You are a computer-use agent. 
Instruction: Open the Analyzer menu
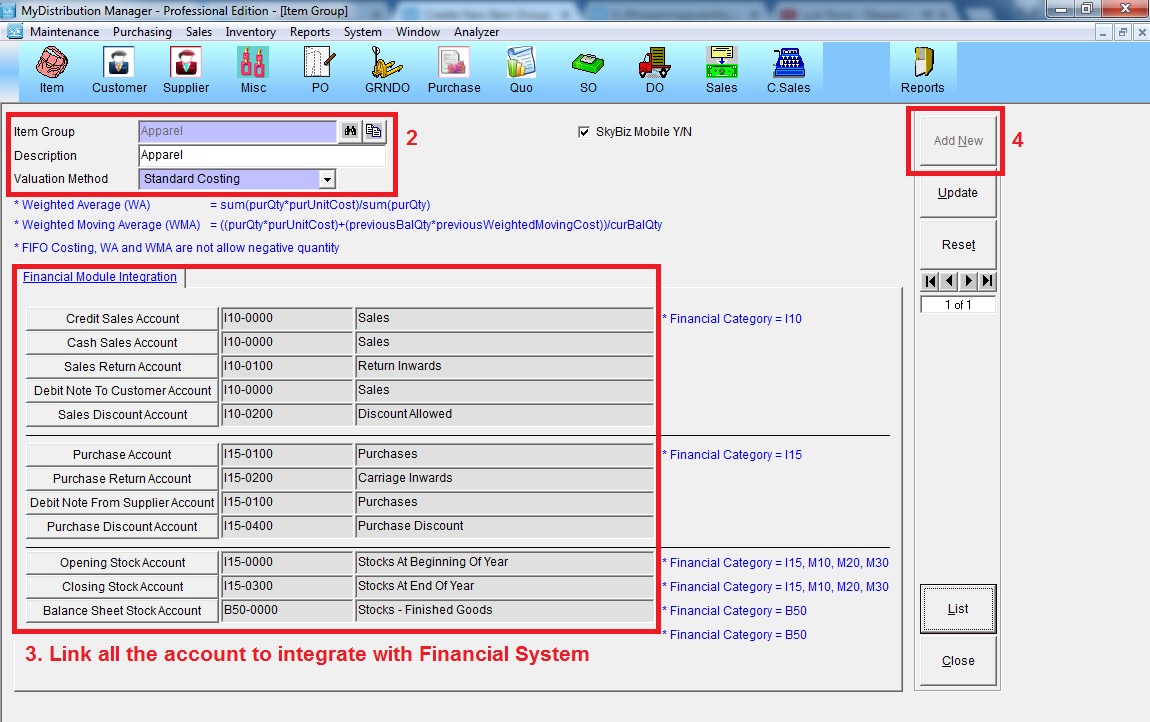pyautogui.click(x=476, y=32)
